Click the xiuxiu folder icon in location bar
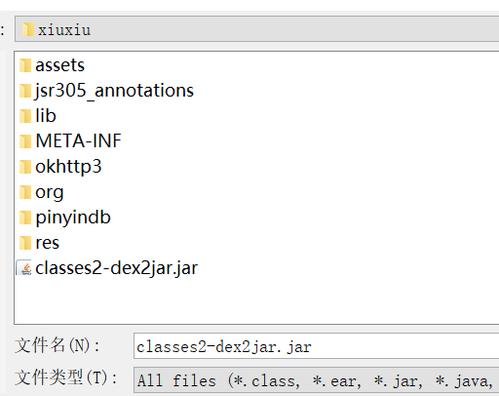The height and width of the screenshot is (396, 499). coord(28,30)
